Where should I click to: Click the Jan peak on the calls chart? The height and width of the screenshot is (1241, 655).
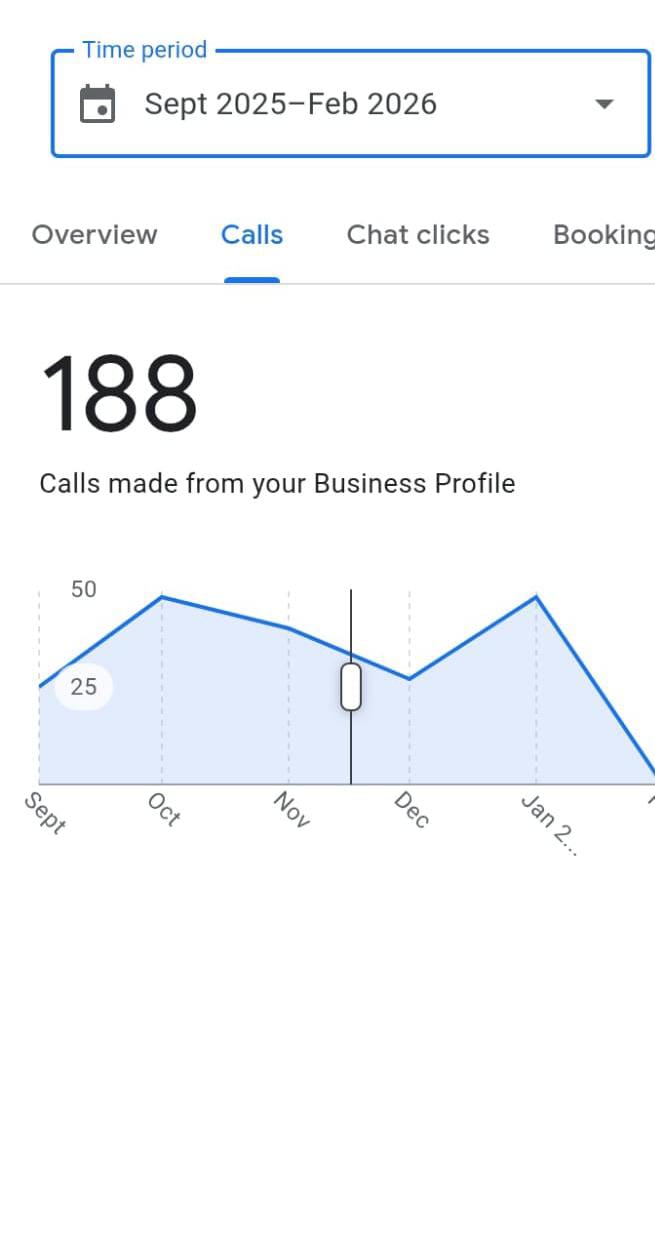click(x=536, y=597)
